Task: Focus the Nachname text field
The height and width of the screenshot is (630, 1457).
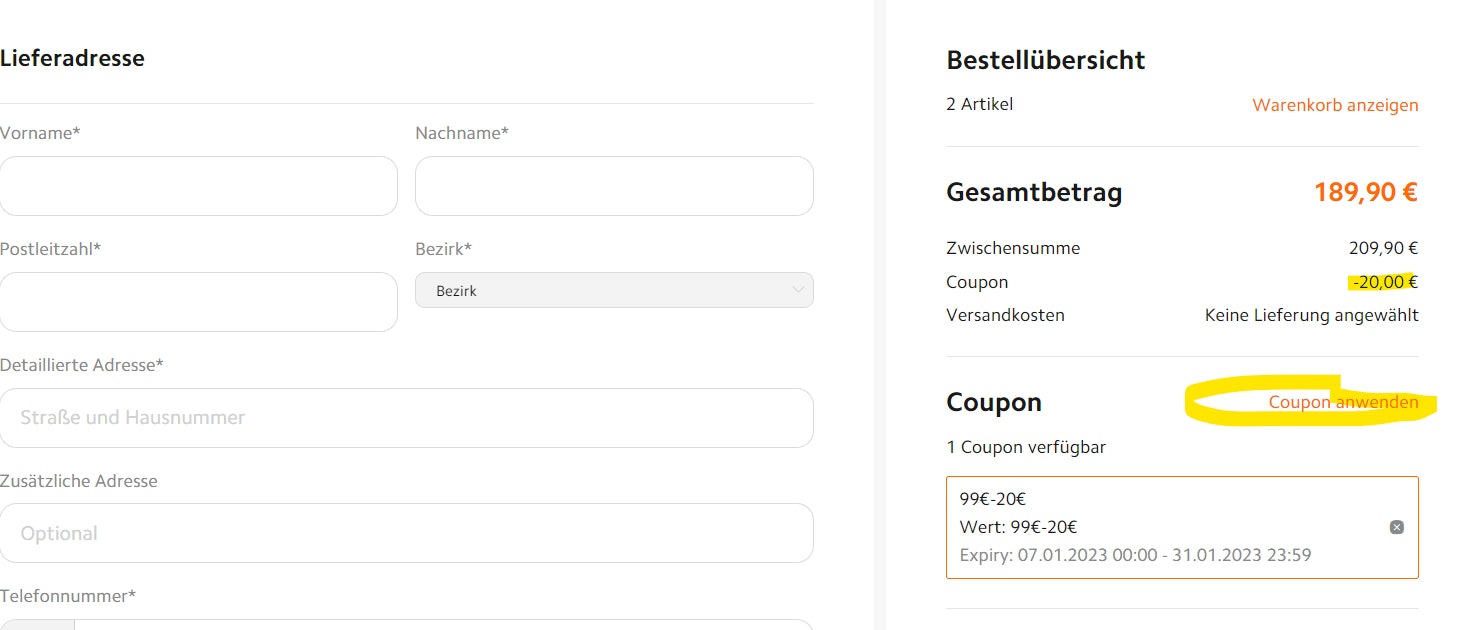Action: (x=613, y=186)
